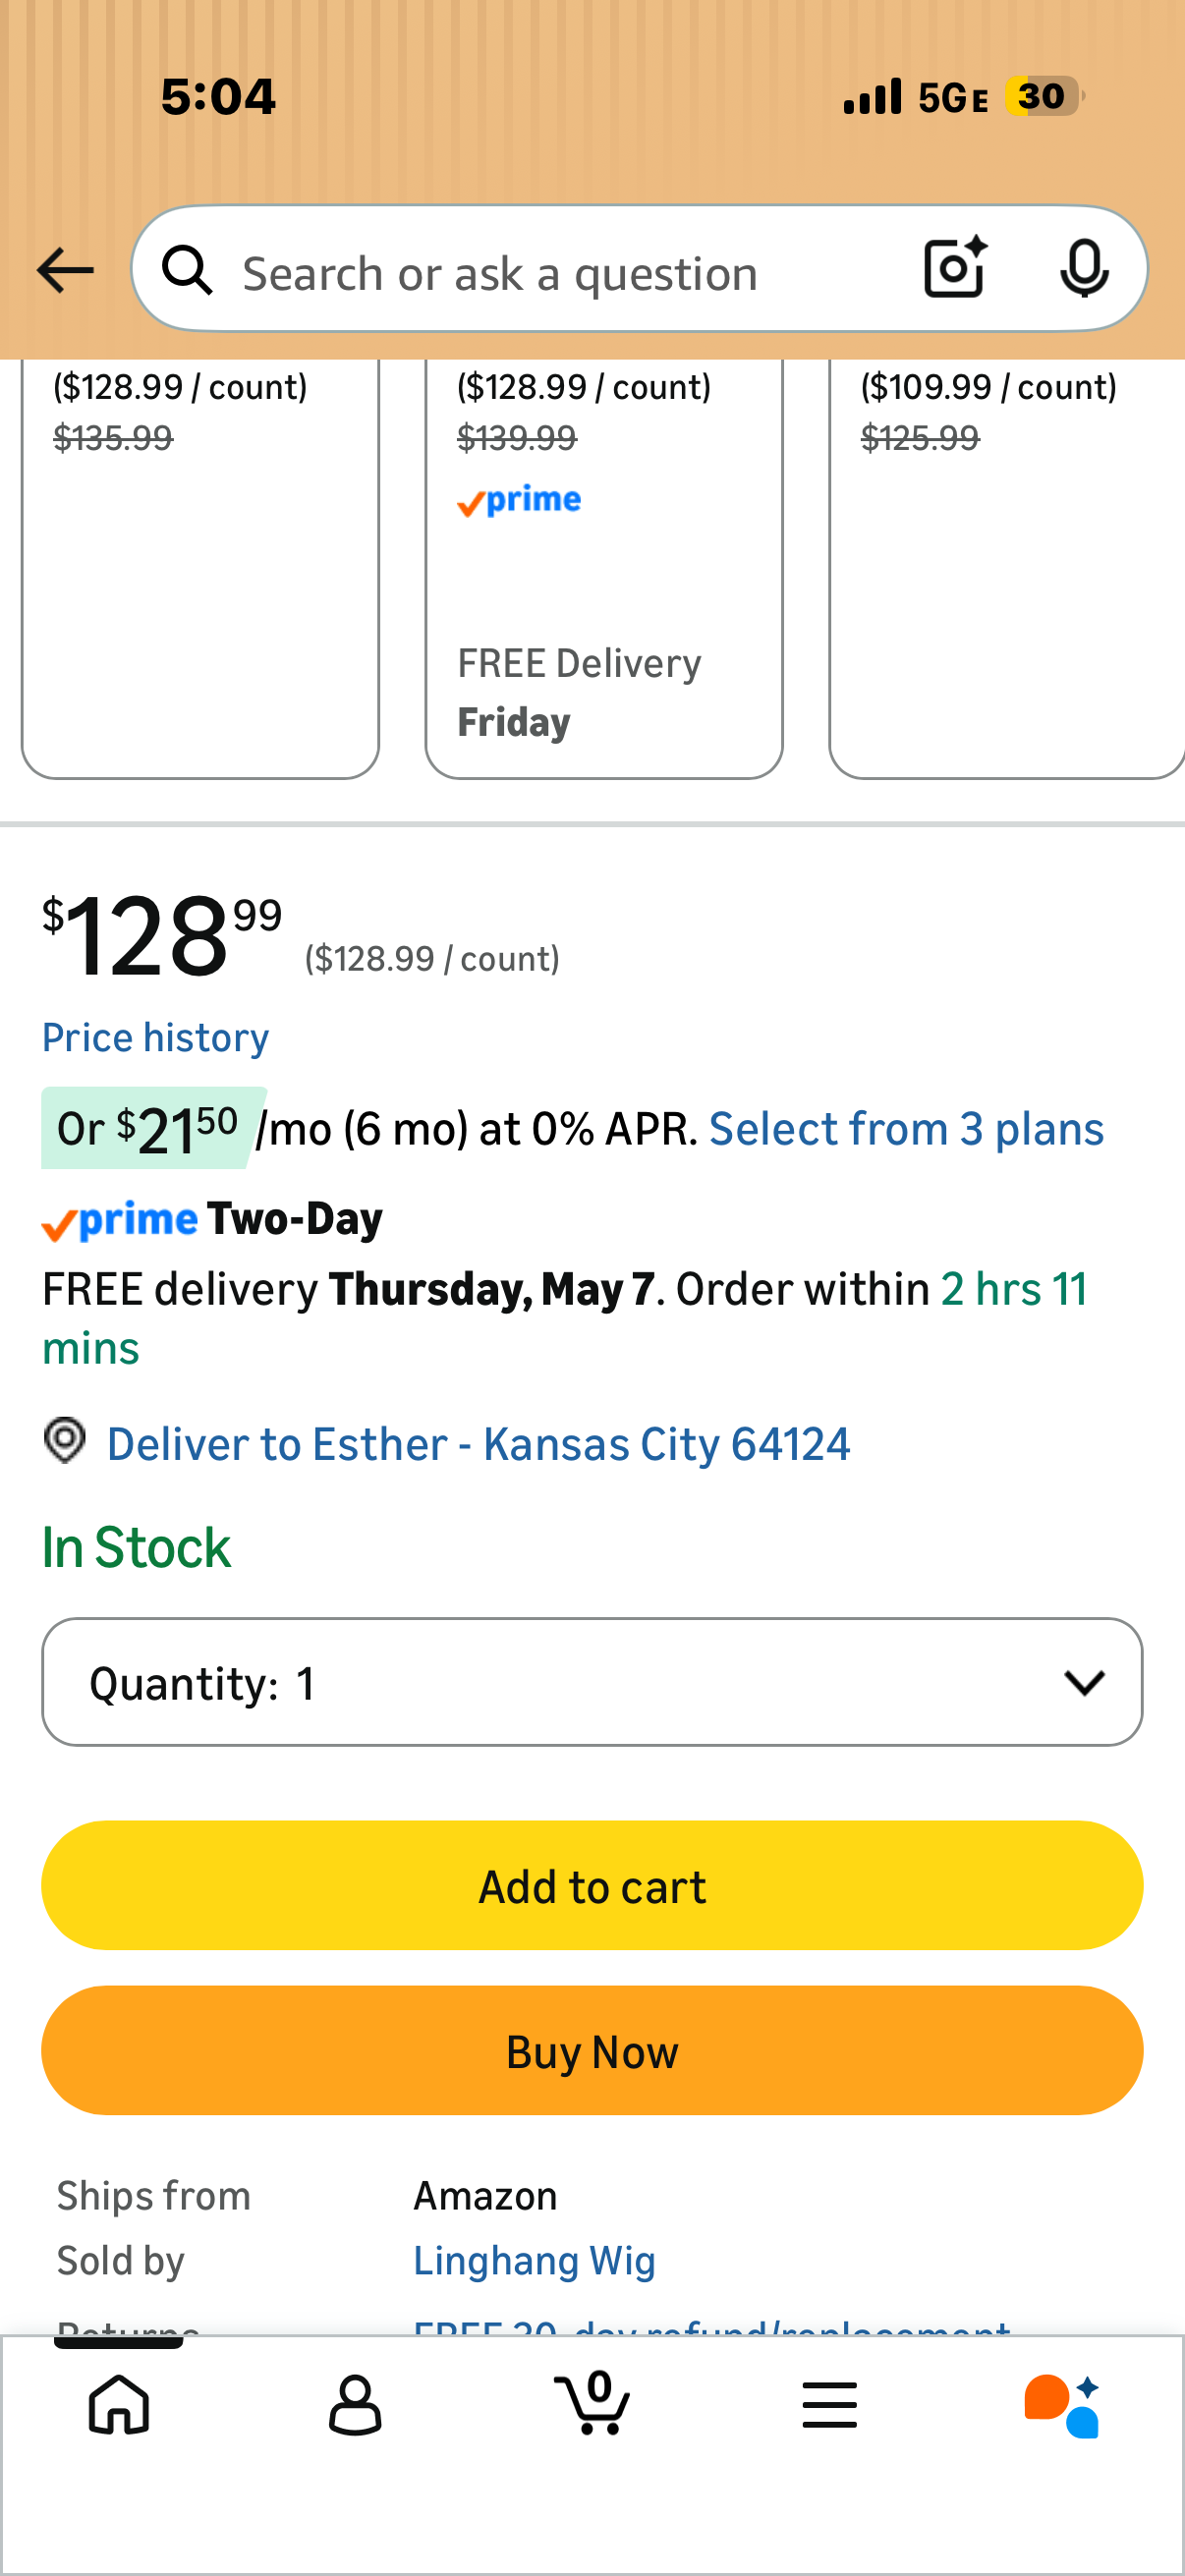Click Add to cart button
The height and width of the screenshot is (2576, 1185).
click(x=592, y=1885)
